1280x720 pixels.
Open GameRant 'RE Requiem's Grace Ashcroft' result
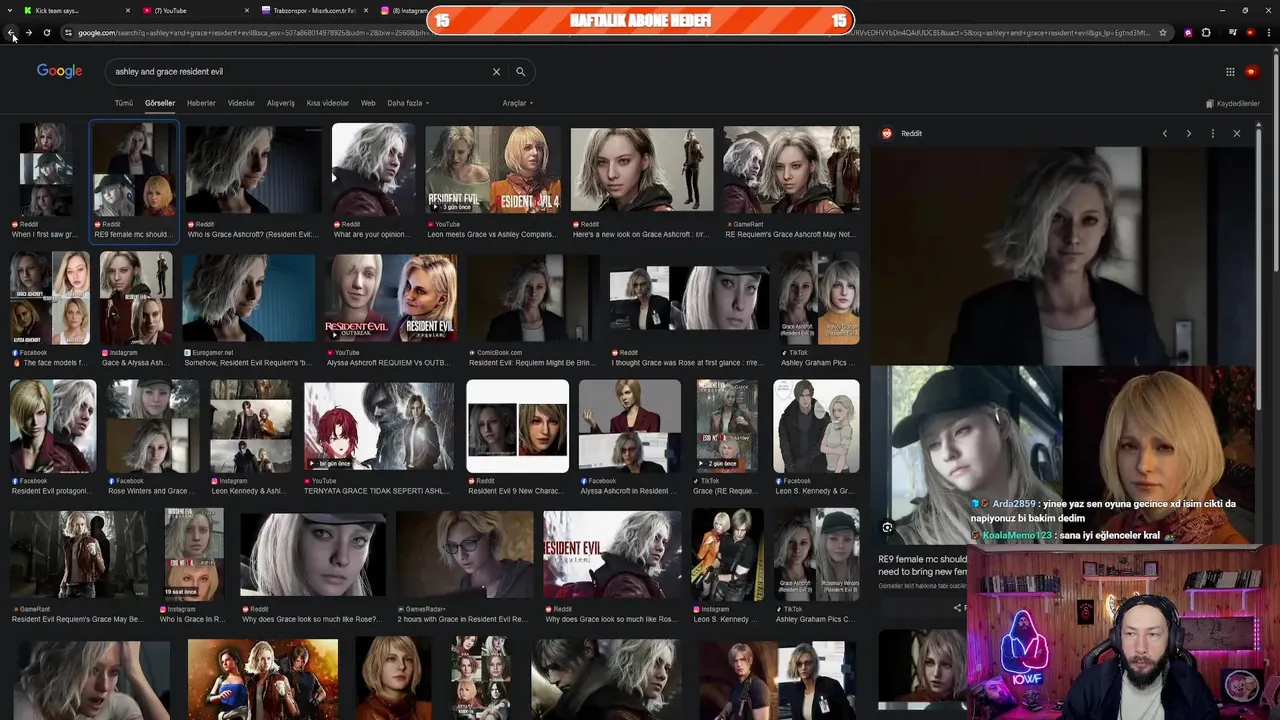[791, 182]
